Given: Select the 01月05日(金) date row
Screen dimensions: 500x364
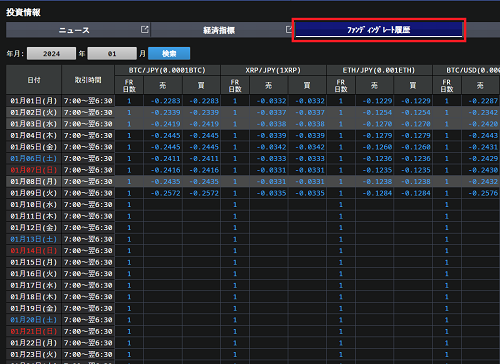Looking at the screenshot, I should click(x=34, y=147).
